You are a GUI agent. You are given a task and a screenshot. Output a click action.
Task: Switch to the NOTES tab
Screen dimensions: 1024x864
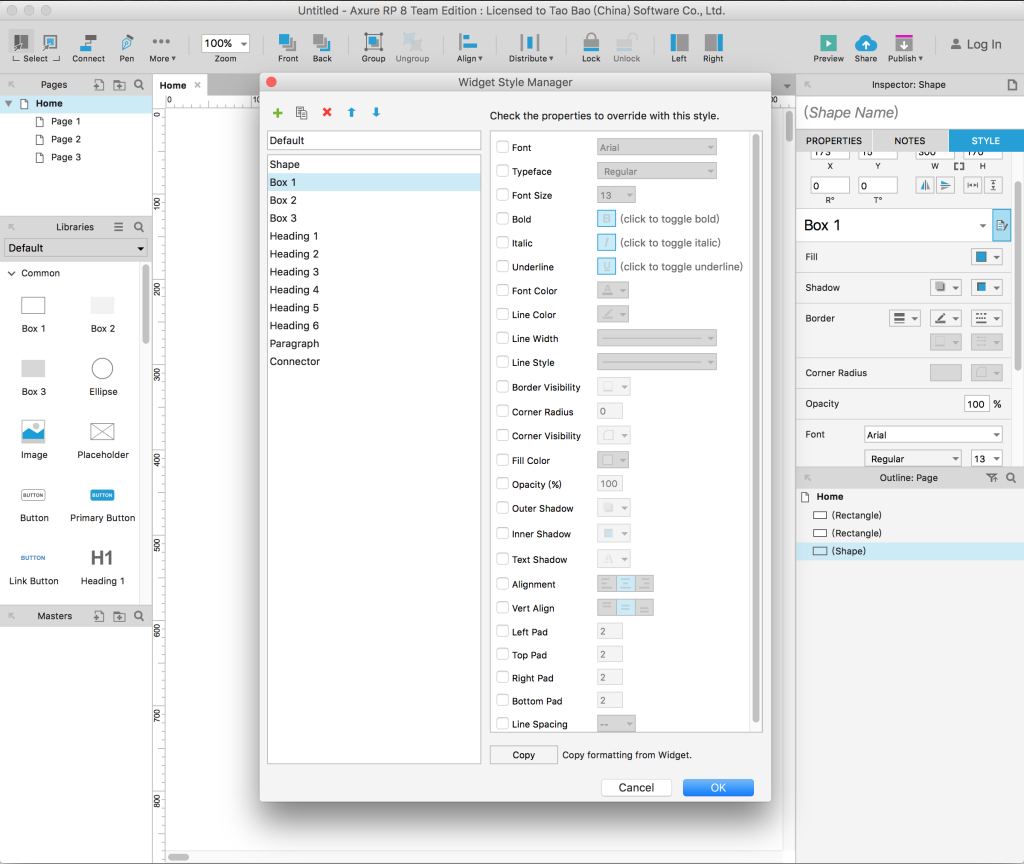click(910, 140)
